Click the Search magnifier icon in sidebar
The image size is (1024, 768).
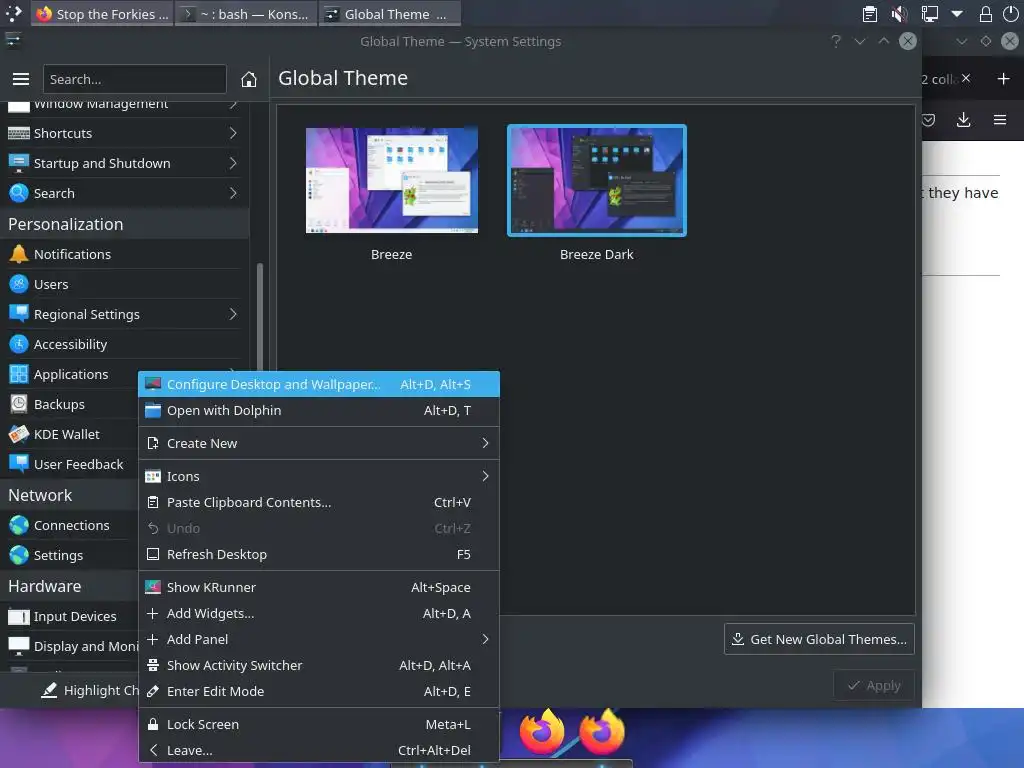pyautogui.click(x=18, y=193)
